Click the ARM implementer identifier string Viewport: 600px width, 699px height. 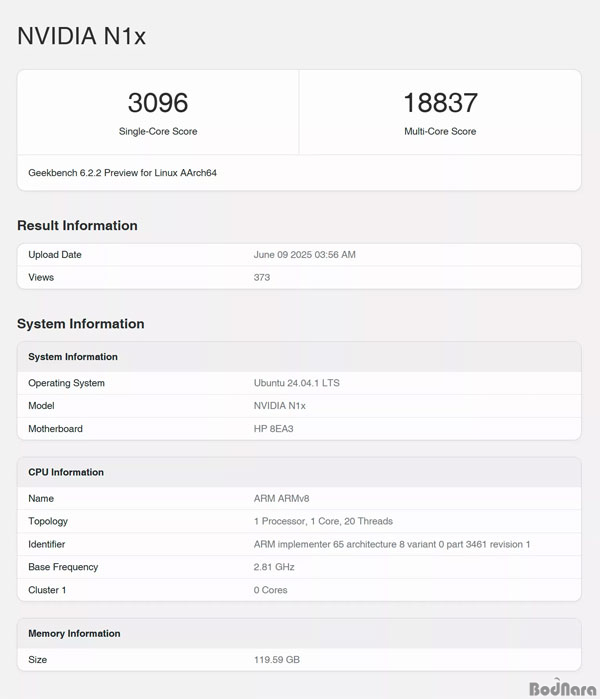point(392,544)
